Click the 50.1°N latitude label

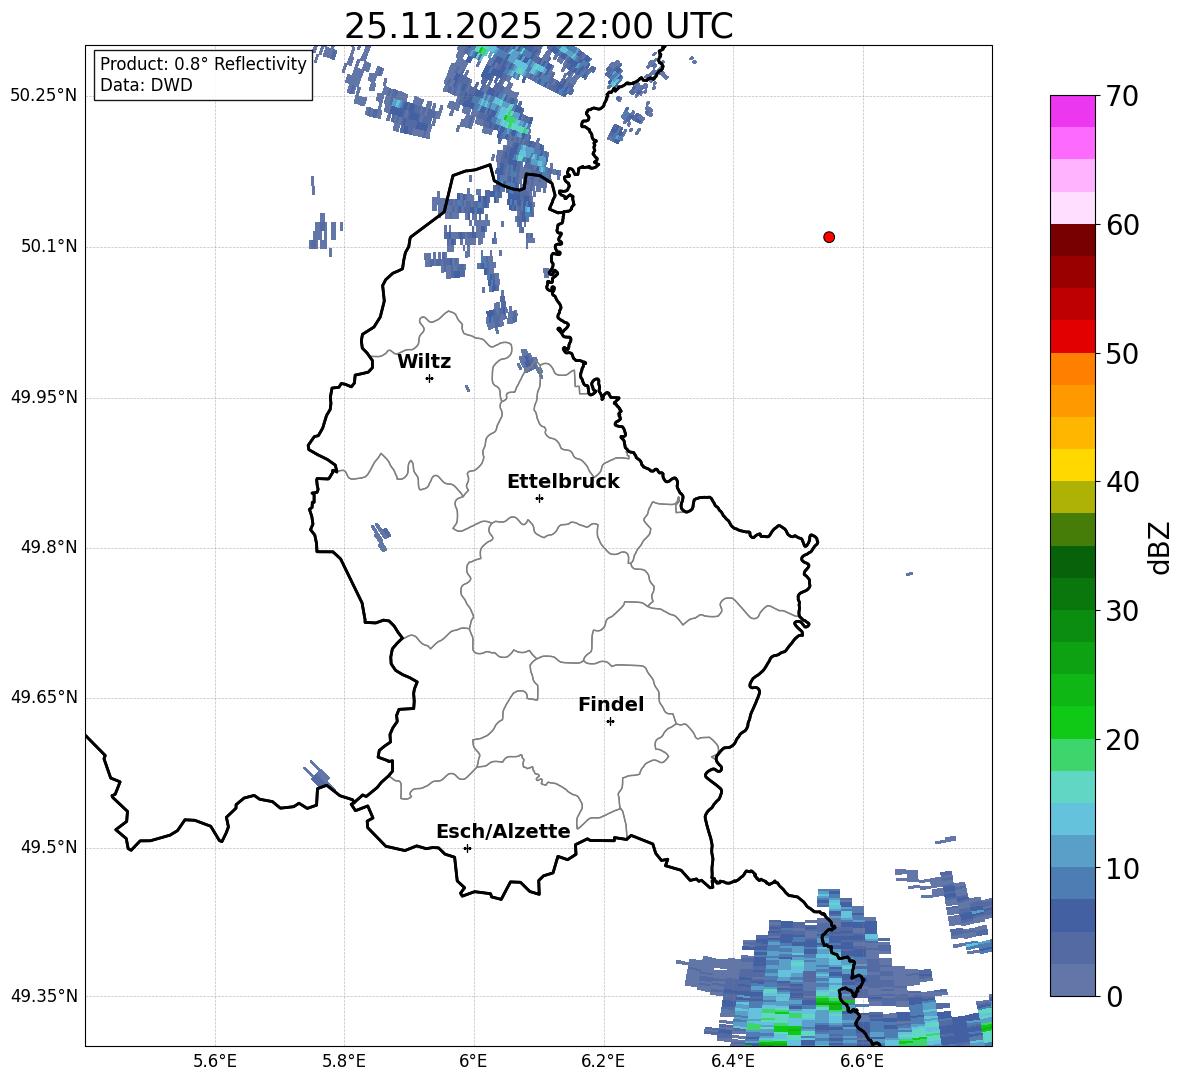pyautogui.click(x=49, y=247)
